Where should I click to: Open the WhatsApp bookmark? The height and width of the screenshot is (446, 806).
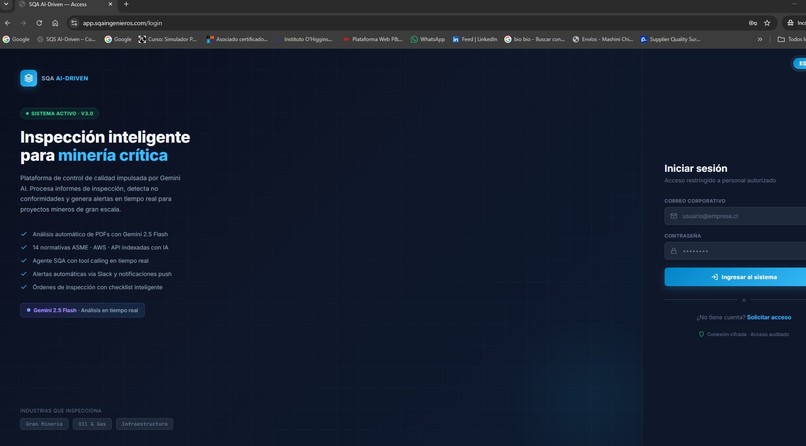pyautogui.click(x=428, y=39)
